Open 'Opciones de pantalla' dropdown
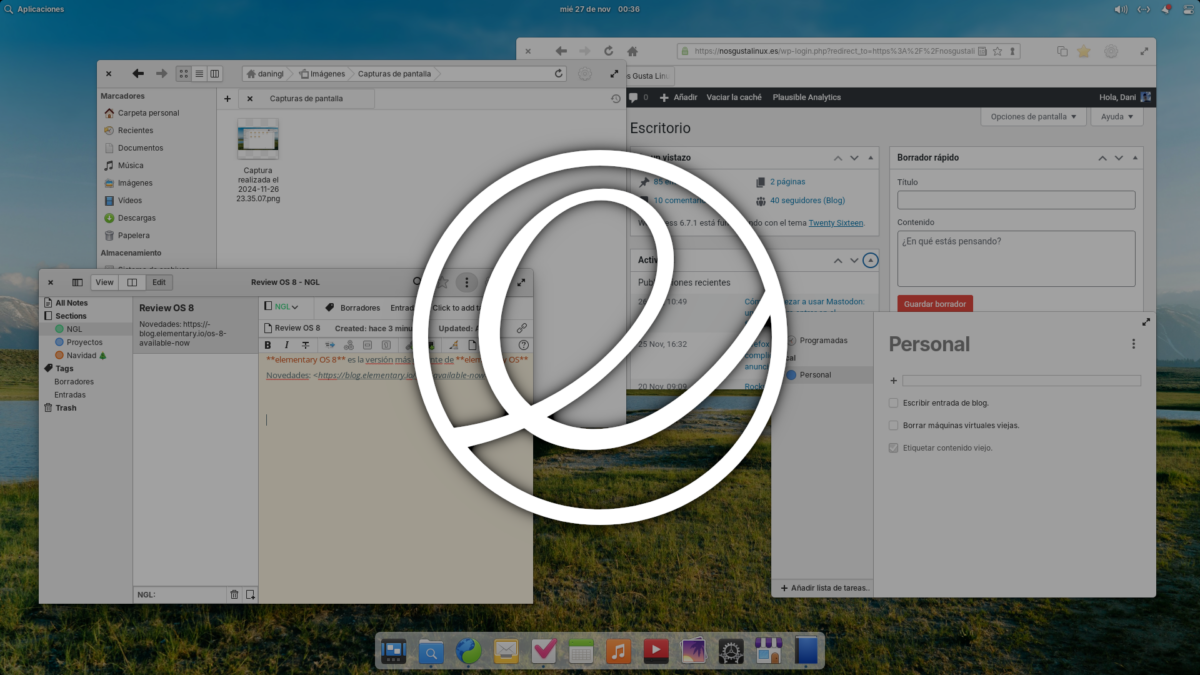This screenshot has height=675, width=1200. (1033, 117)
